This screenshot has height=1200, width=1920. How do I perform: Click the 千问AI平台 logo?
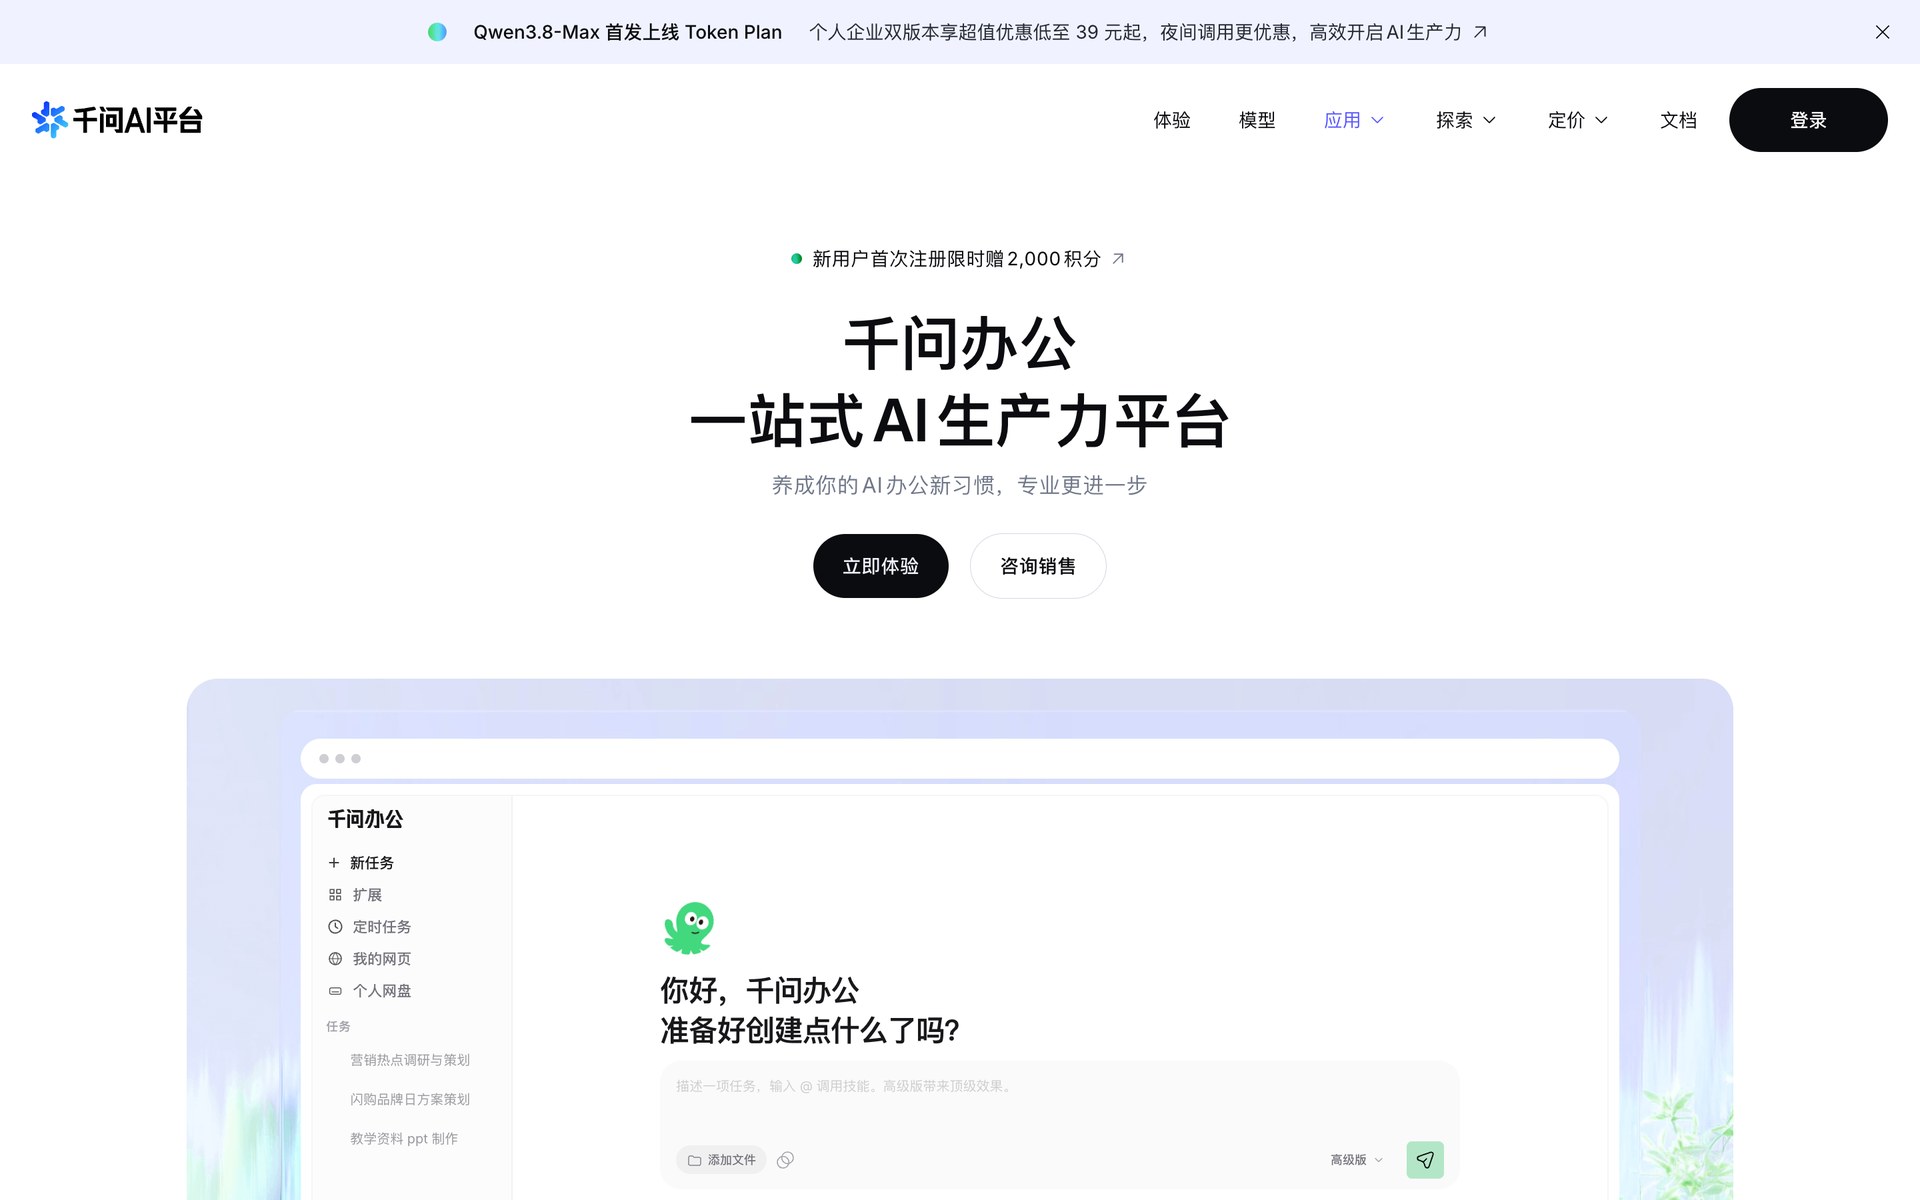point(117,120)
